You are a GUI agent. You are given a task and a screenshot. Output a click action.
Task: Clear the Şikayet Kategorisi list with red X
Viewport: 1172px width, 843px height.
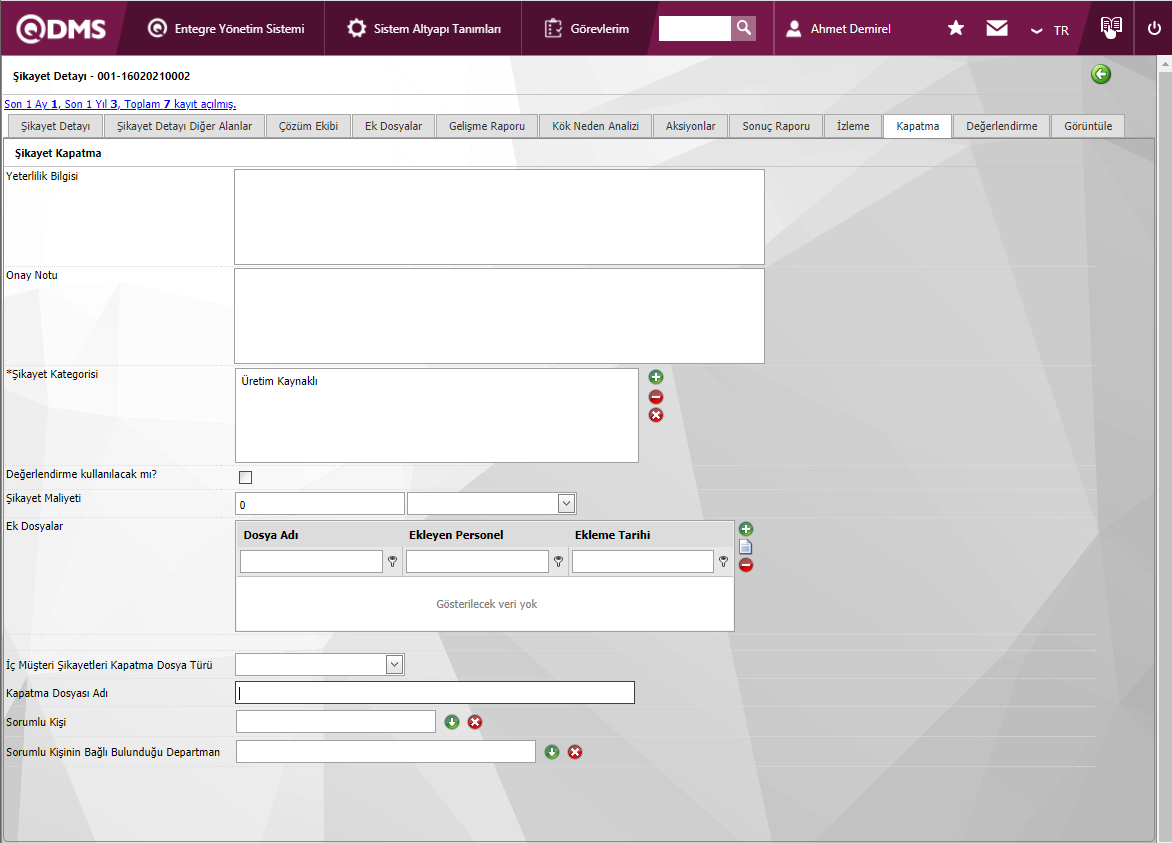(x=656, y=415)
